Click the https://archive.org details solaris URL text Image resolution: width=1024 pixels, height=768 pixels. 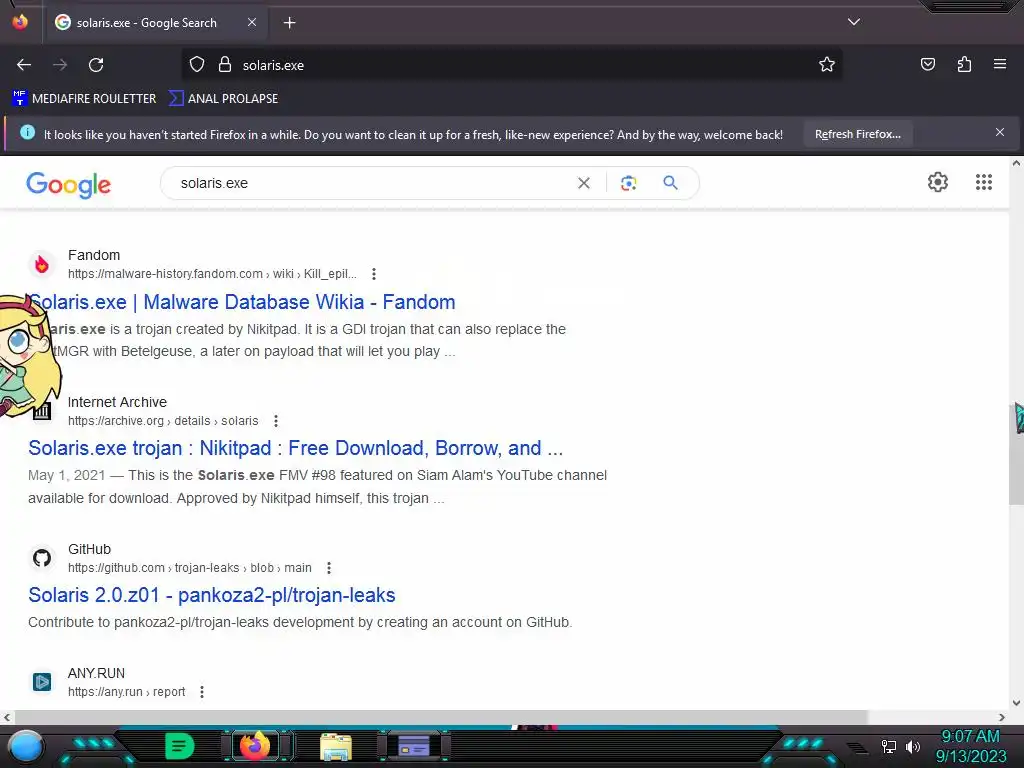(163, 421)
